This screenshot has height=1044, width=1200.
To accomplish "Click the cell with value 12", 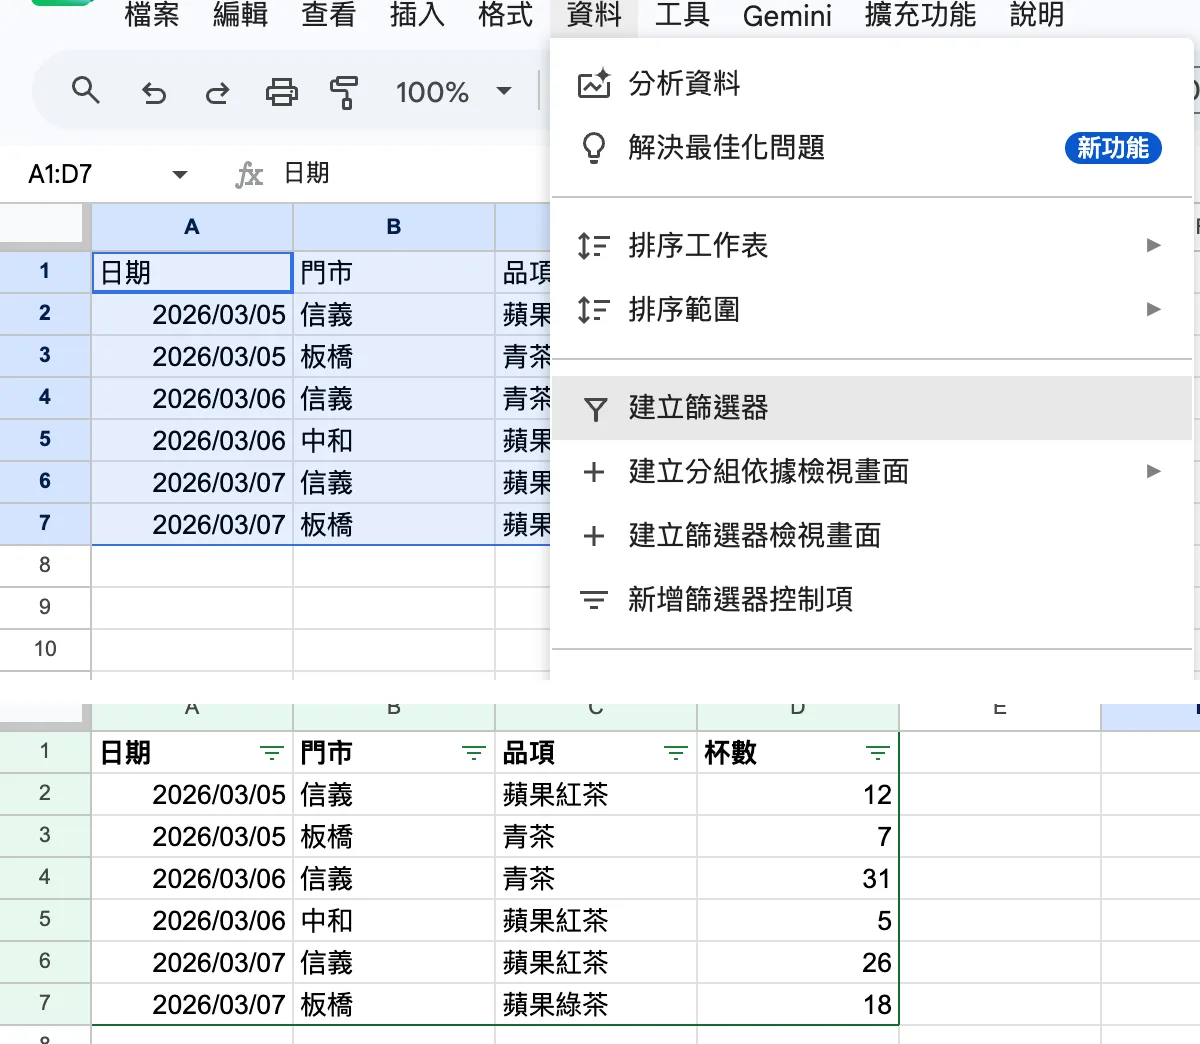I will [798, 794].
